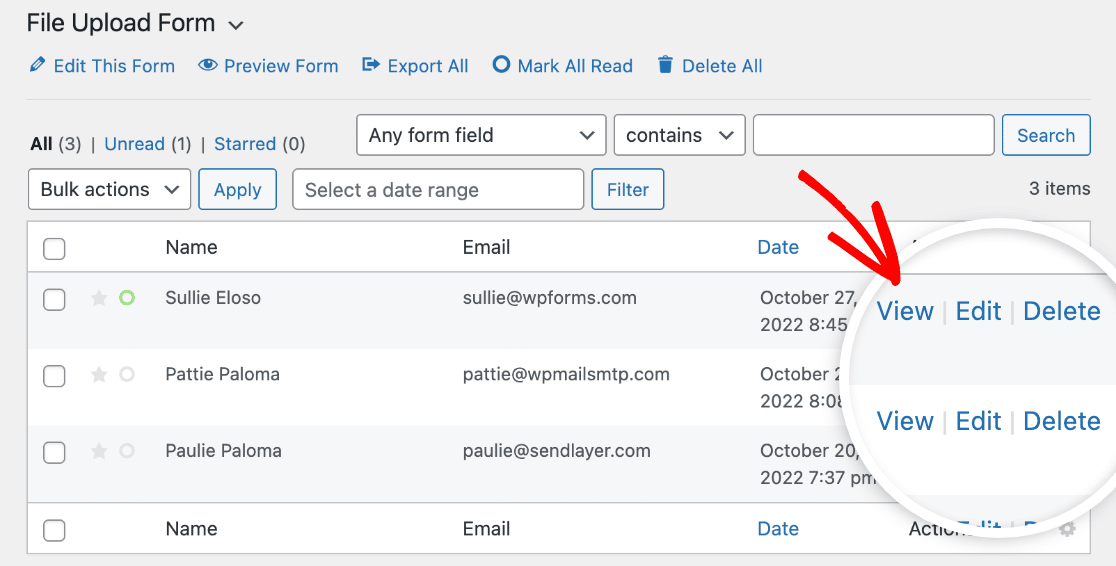
Task: Show the Unread entries filter
Action: coord(134,144)
